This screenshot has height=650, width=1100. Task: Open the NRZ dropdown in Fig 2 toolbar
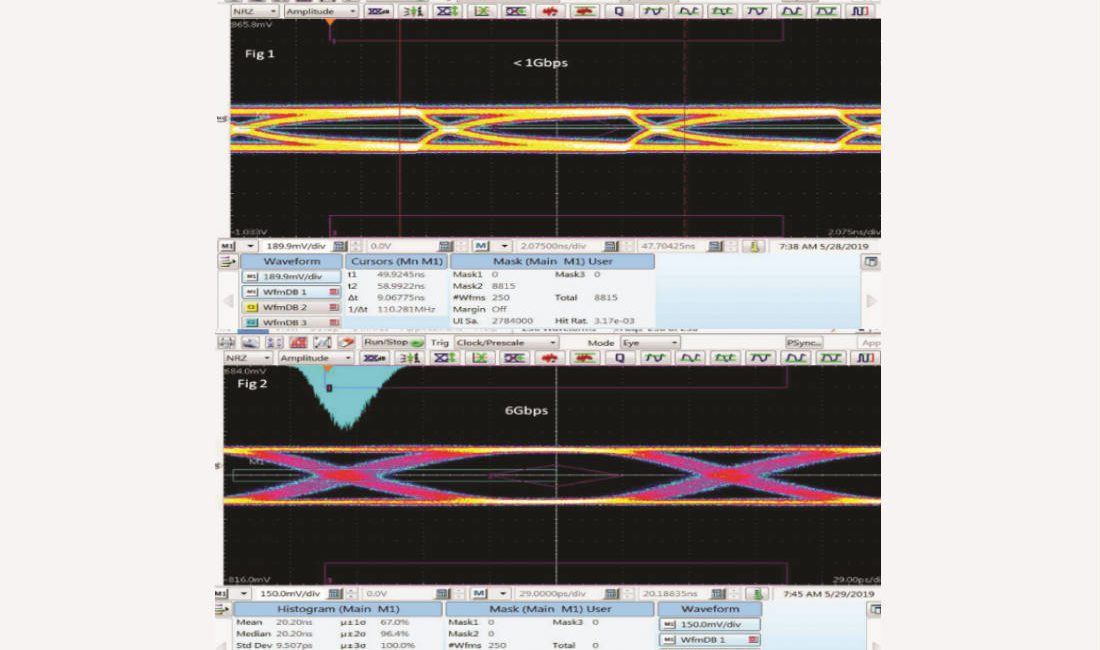coord(248,358)
